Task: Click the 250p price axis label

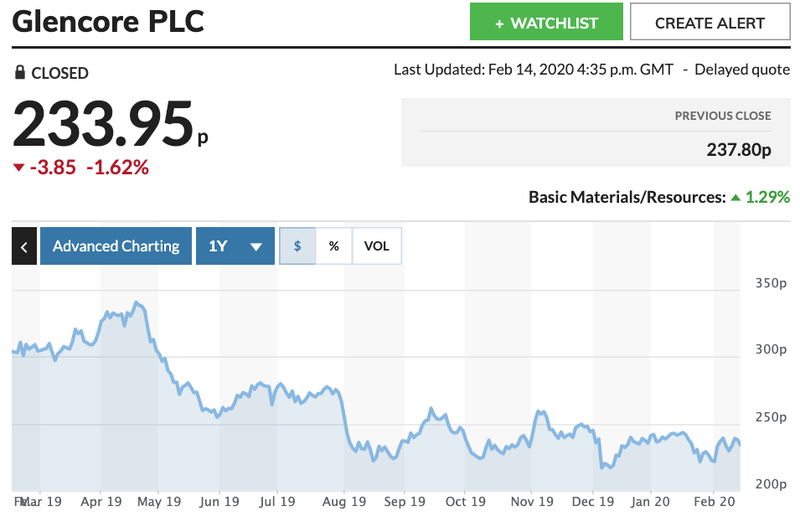Action: 771,417
